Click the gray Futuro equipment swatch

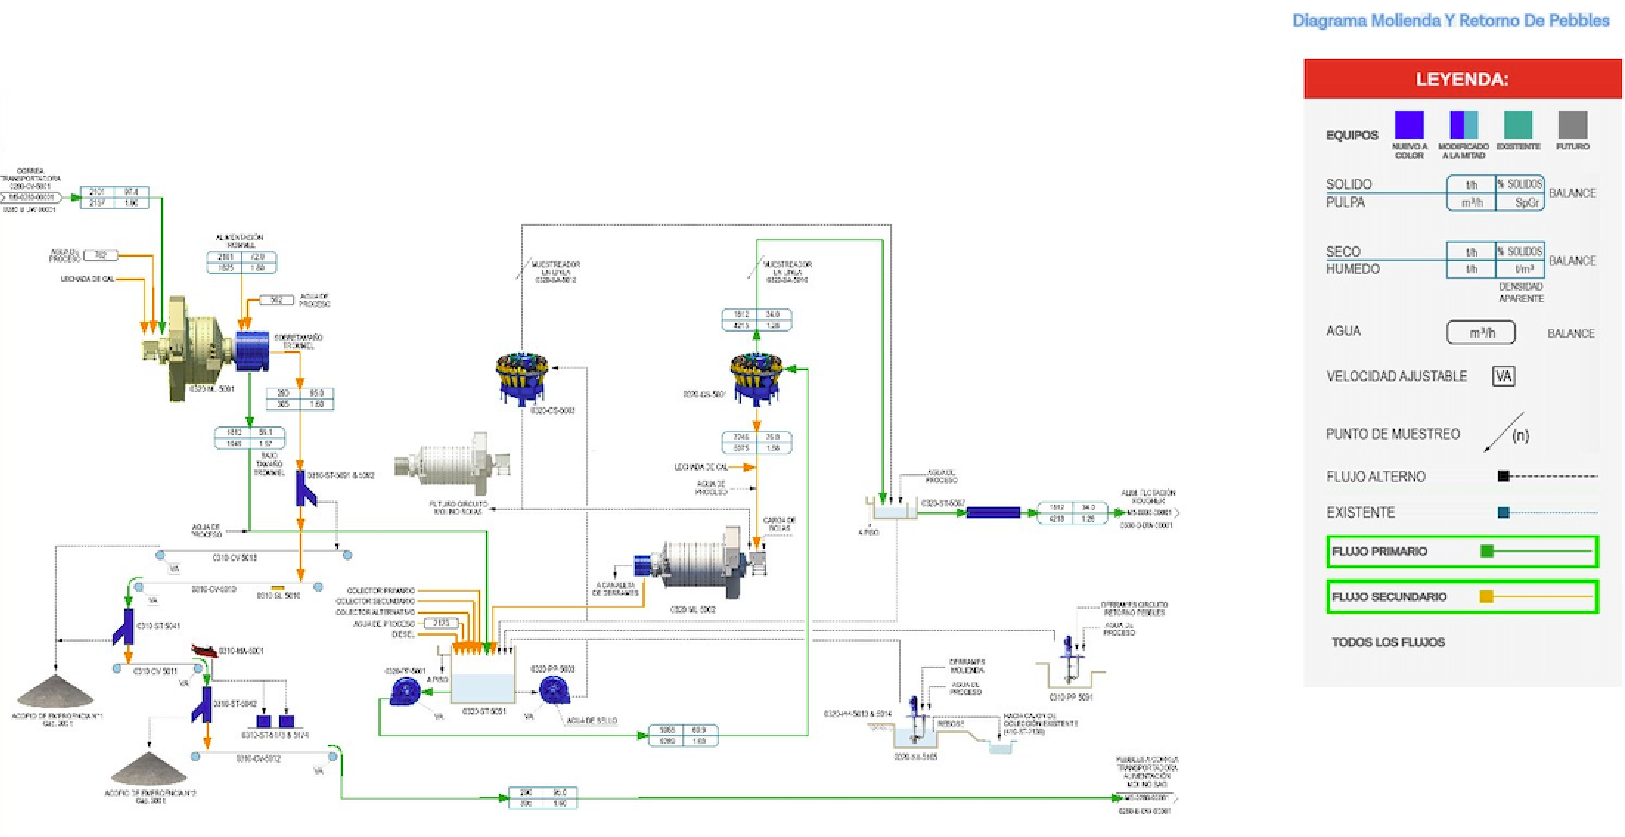coord(1572,125)
